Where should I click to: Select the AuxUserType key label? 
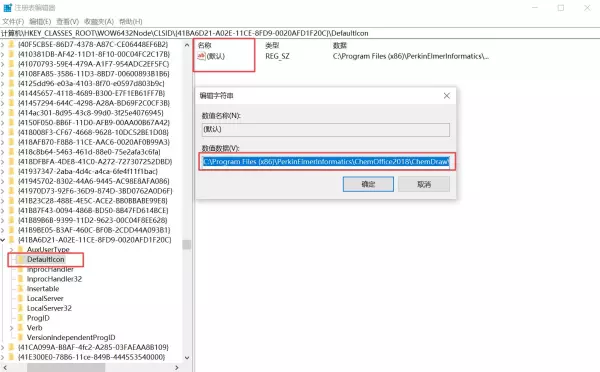pos(48,250)
